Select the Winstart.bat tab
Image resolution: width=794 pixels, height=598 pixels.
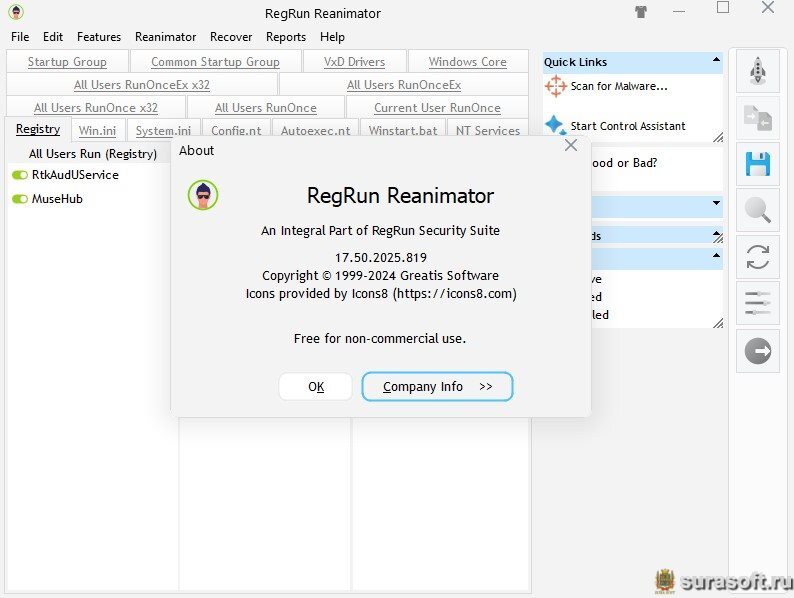coord(403,130)
